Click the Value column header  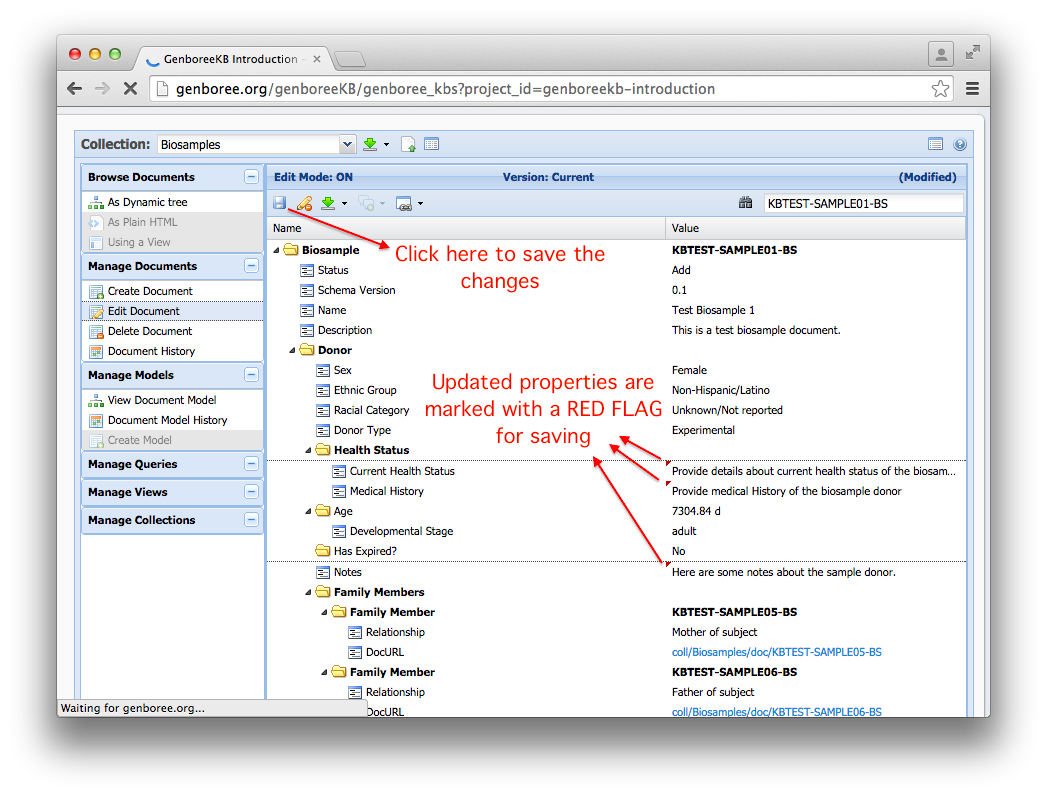click(x=816, y=228)
